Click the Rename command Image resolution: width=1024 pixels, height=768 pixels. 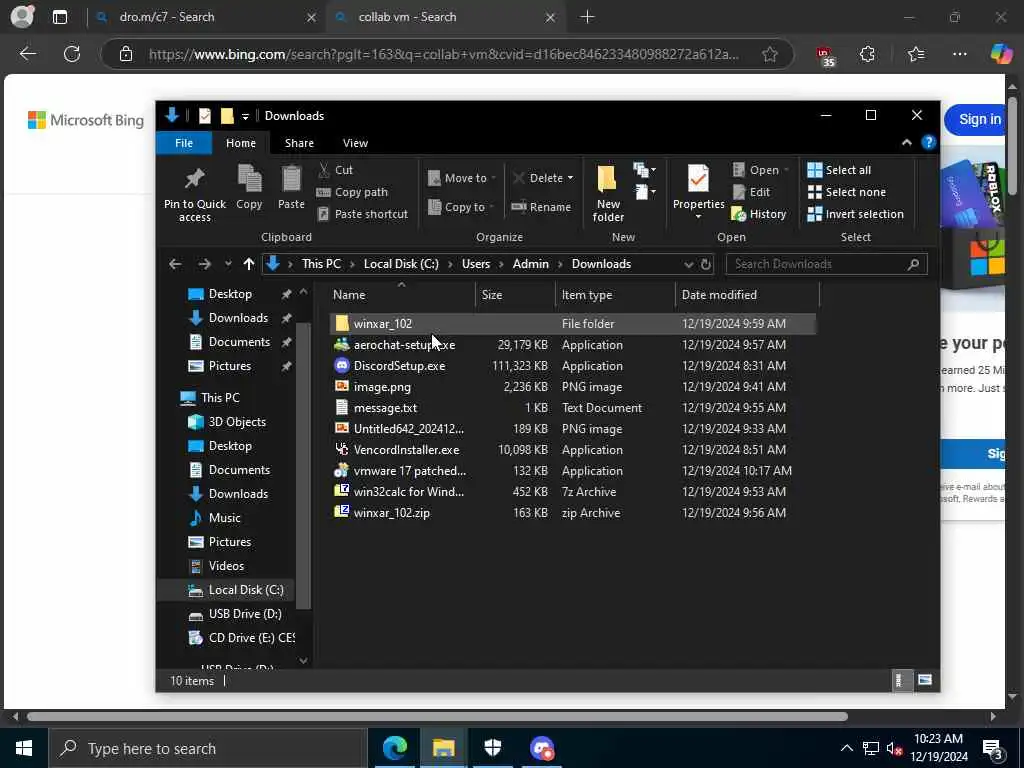point(541,206)
